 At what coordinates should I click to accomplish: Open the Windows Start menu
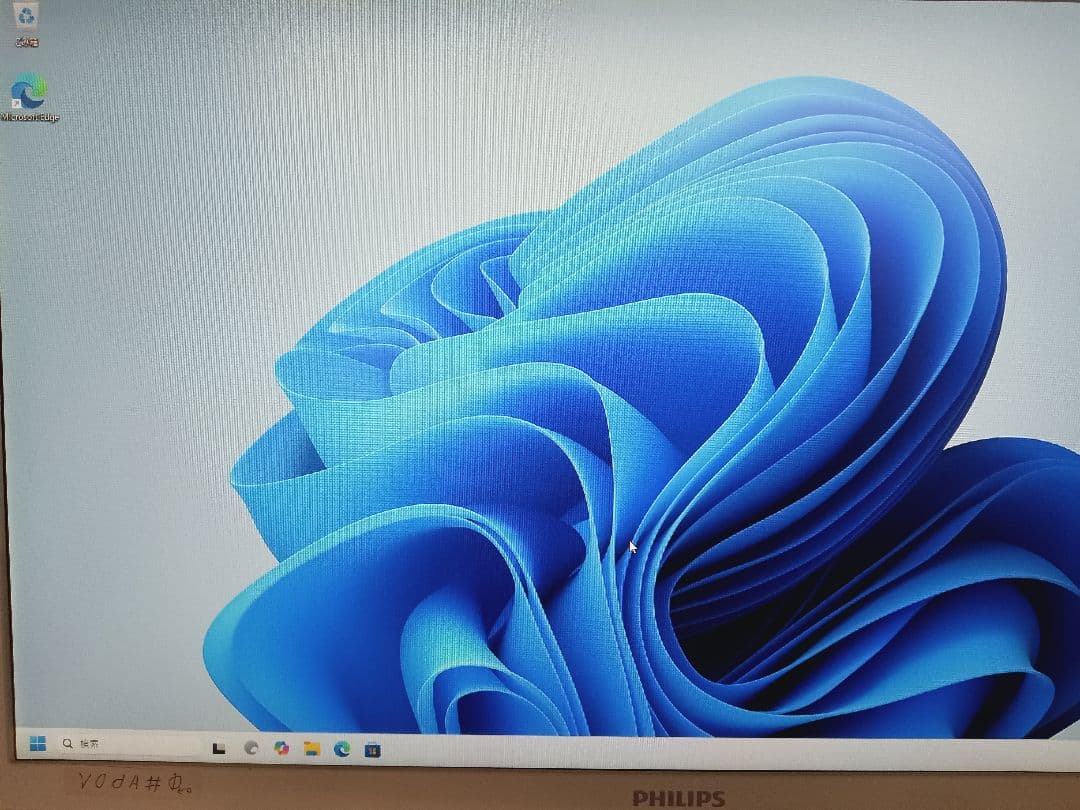pos(38,744)
